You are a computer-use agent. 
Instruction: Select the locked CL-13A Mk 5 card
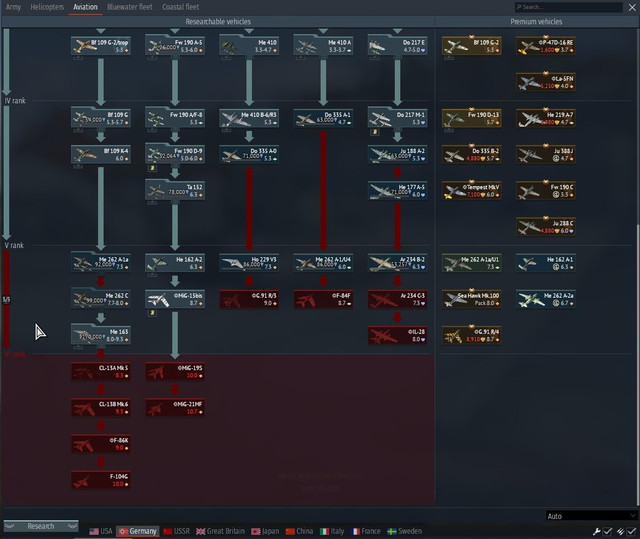tap(101, 371)
